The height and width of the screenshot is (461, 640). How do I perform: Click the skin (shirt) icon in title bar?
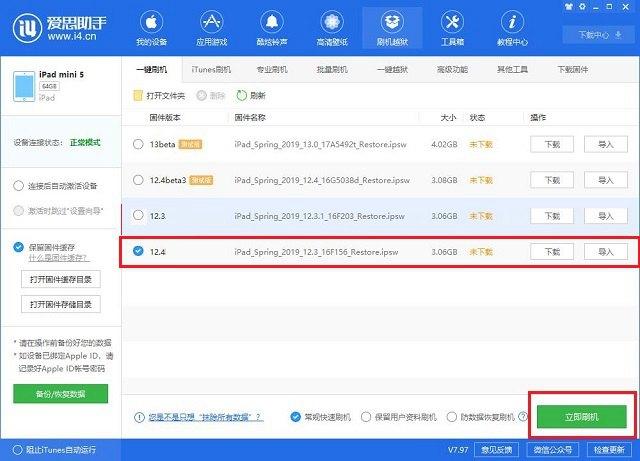point(569,7)
